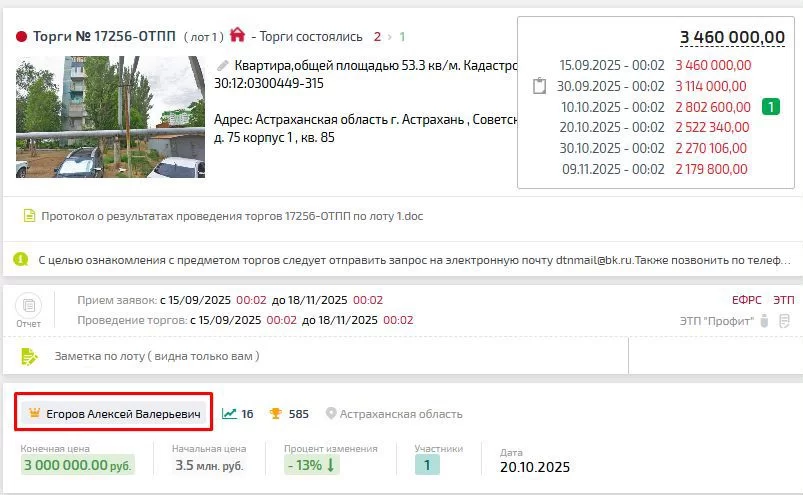Click the Участники count badge showing 1
The width and height of the screenshot is (803, 495).
427,465
